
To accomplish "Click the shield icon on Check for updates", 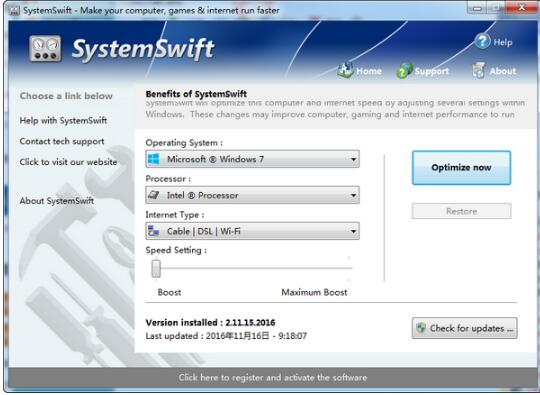I will (421, 328).
